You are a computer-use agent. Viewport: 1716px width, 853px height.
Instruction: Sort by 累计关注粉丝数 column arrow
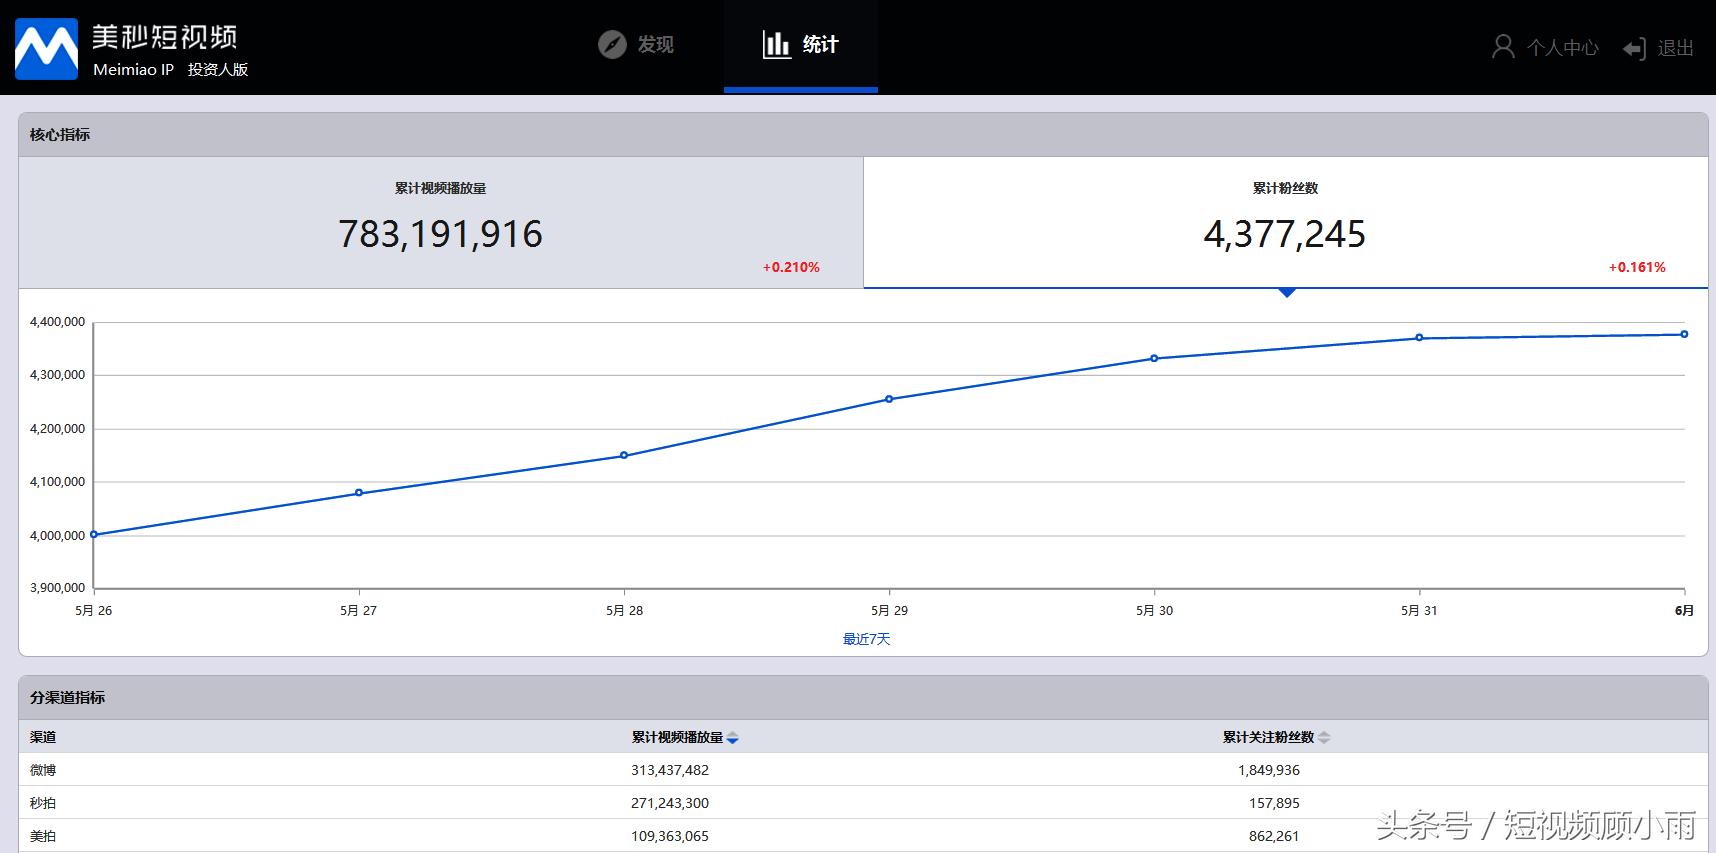tap(1324, 738)
